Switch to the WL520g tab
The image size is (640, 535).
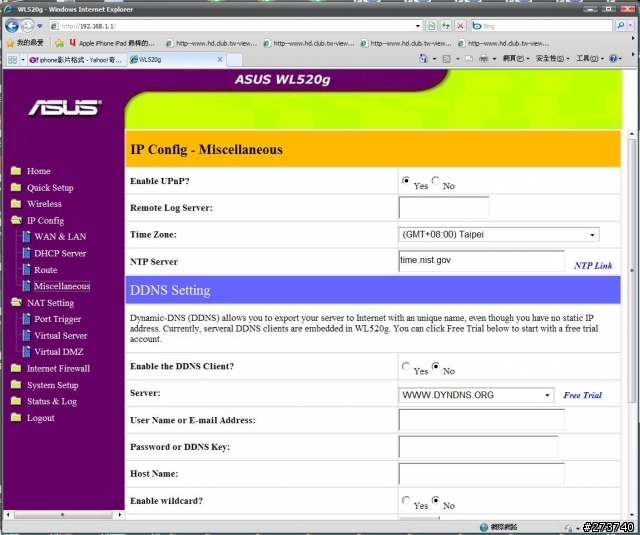(x=176, y=60)
